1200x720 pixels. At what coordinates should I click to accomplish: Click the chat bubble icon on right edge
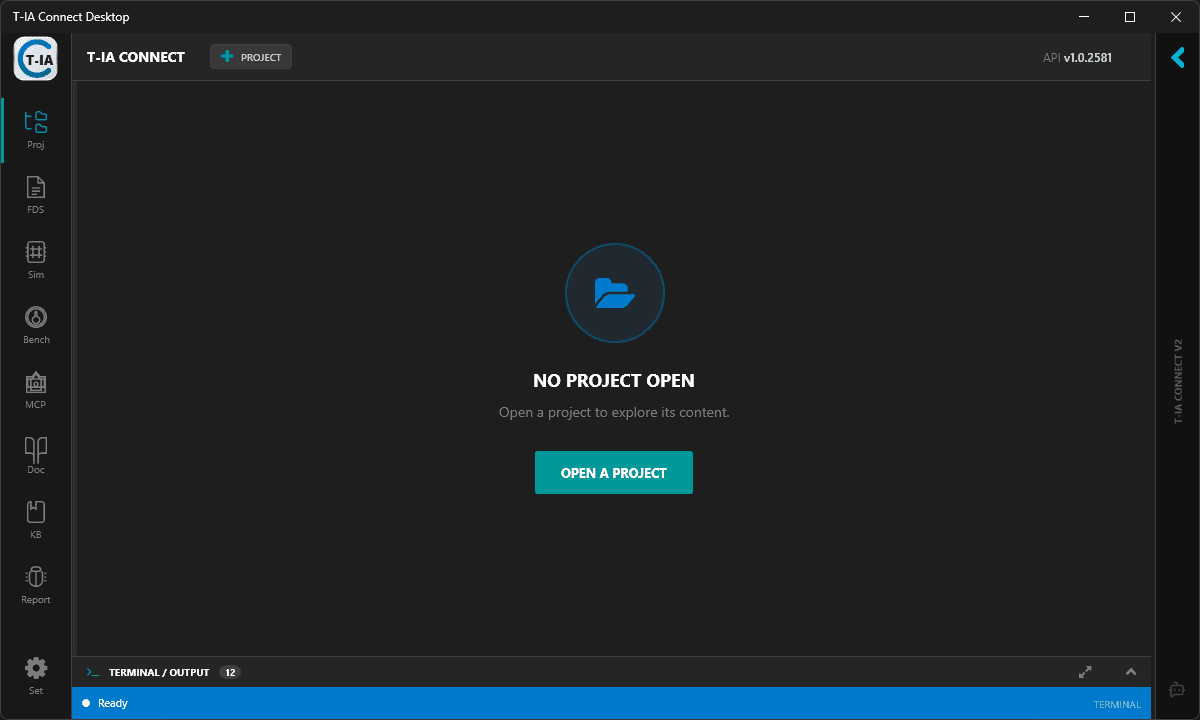tap(1177, 689)
